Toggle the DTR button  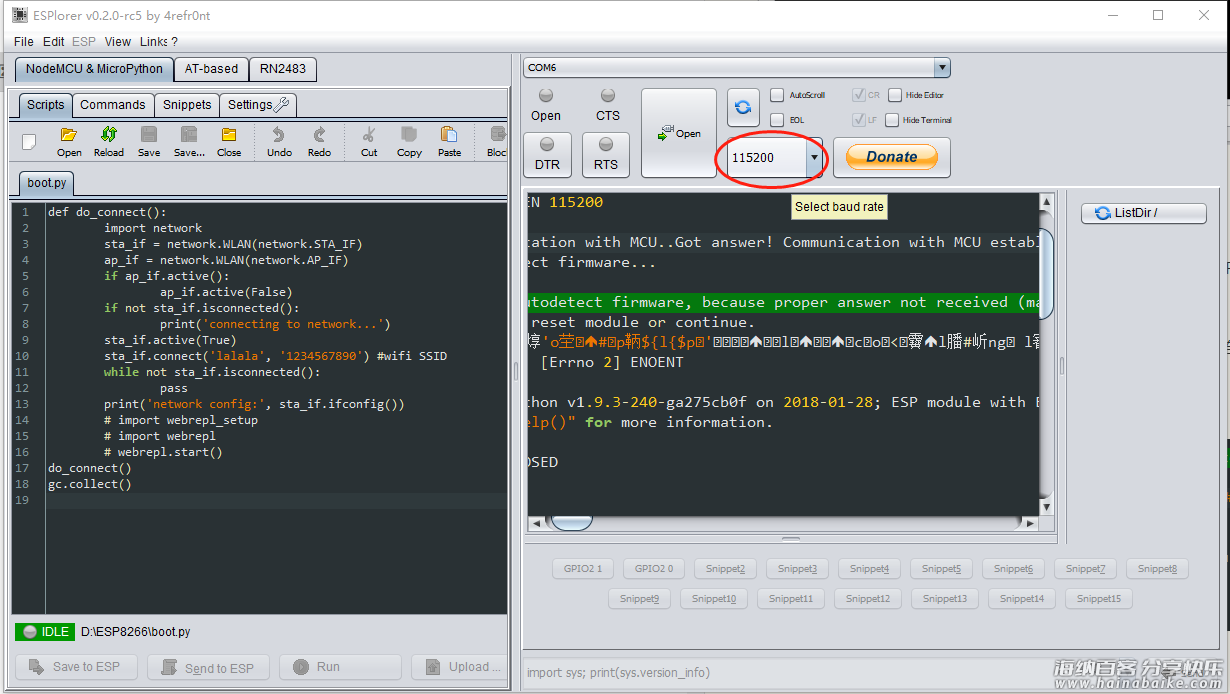tap(547, 154)
